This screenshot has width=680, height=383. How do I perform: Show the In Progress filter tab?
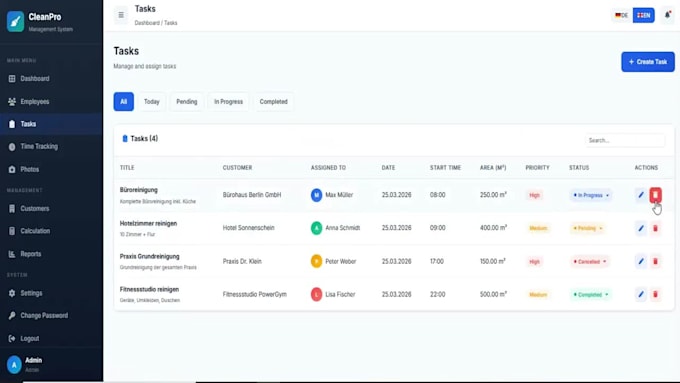tap(228, 101)
